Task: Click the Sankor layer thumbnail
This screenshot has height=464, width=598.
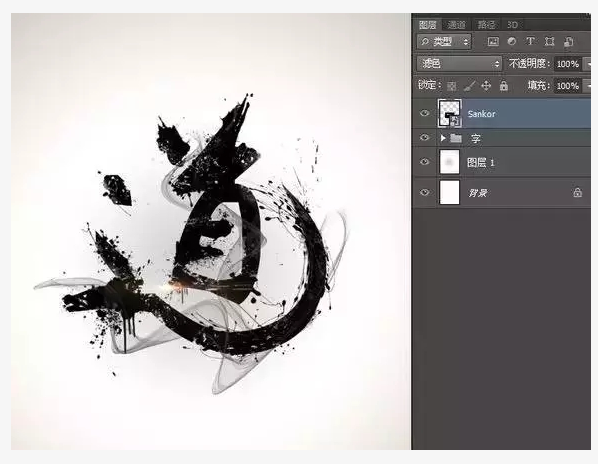Action: (x=450, y=113)
